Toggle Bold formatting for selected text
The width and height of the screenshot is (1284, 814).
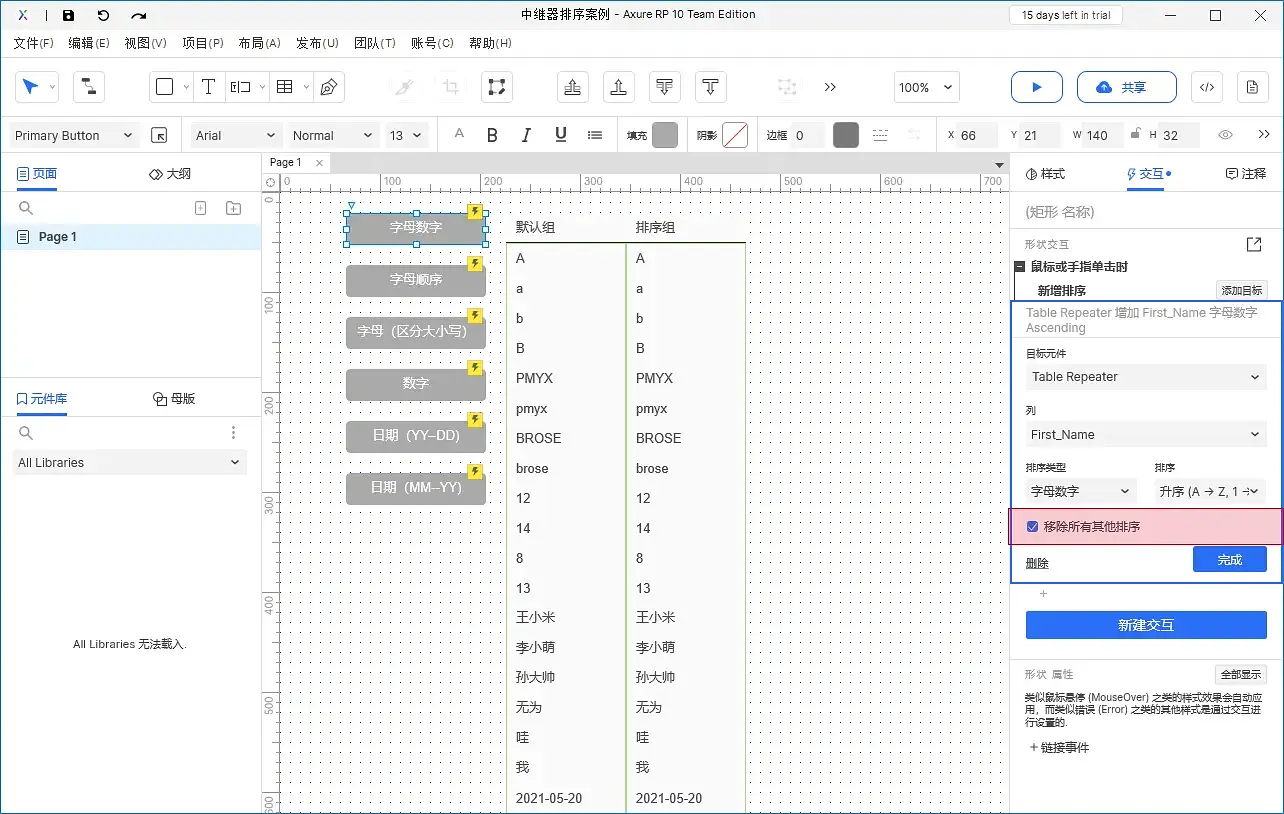(492, 134)
